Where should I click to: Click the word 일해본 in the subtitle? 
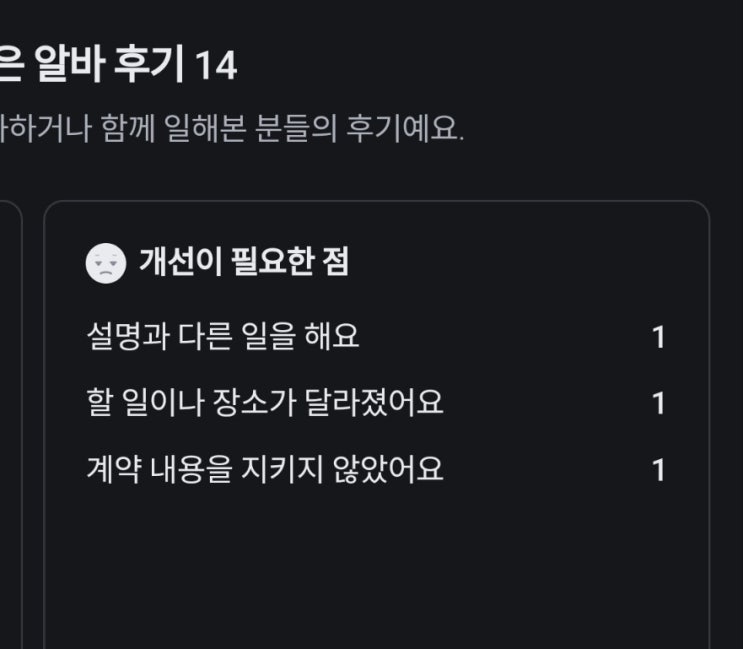(x=205, y=128)
